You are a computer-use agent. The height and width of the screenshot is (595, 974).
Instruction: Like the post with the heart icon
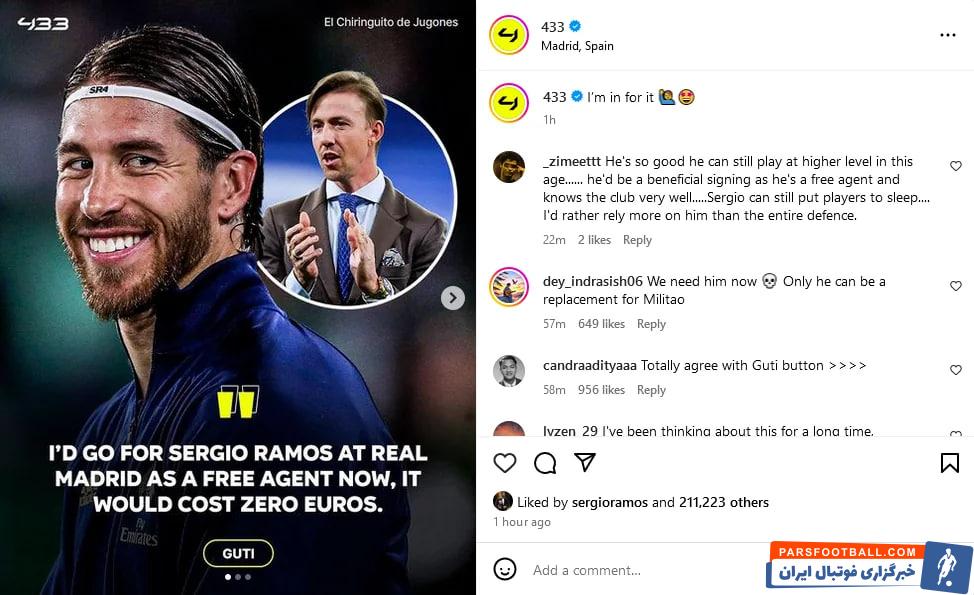504,463
